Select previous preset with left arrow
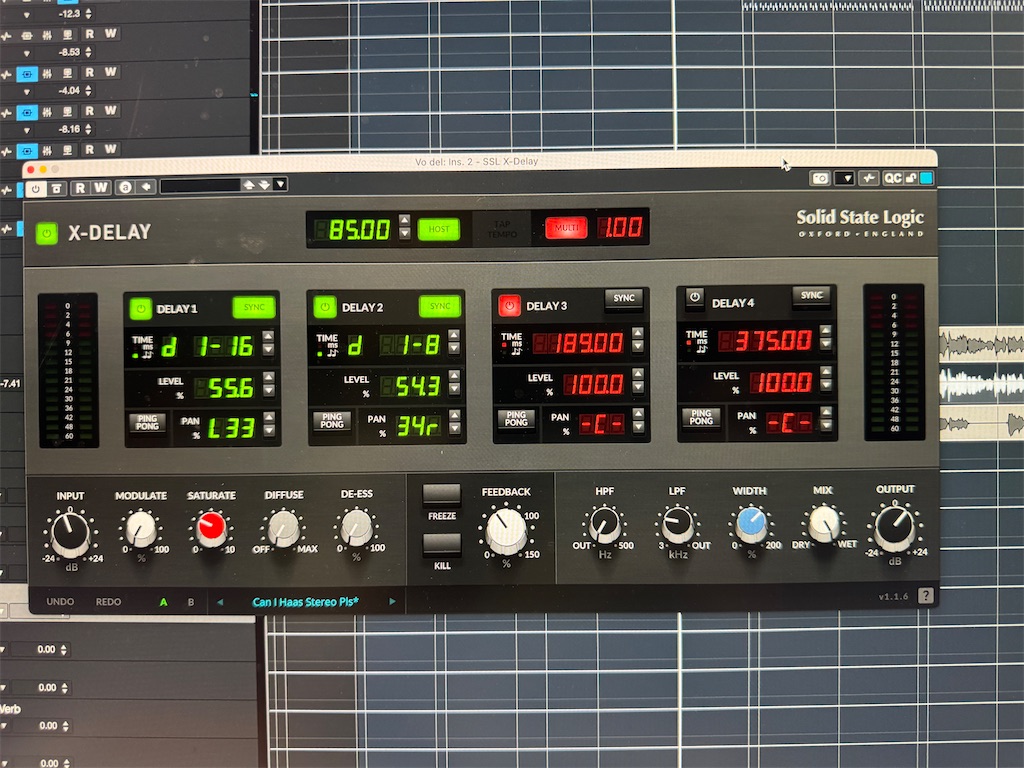The image size is (1024, 768). point(220,602)
